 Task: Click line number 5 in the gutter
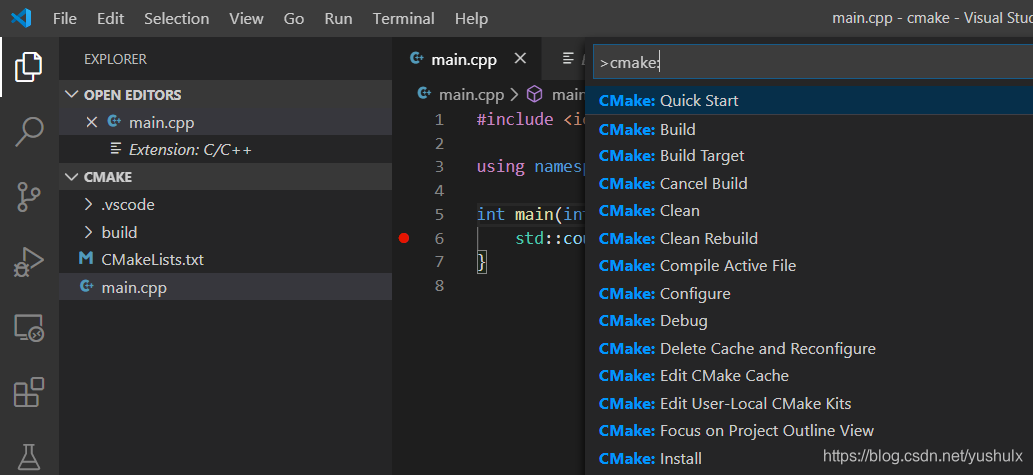439,215
